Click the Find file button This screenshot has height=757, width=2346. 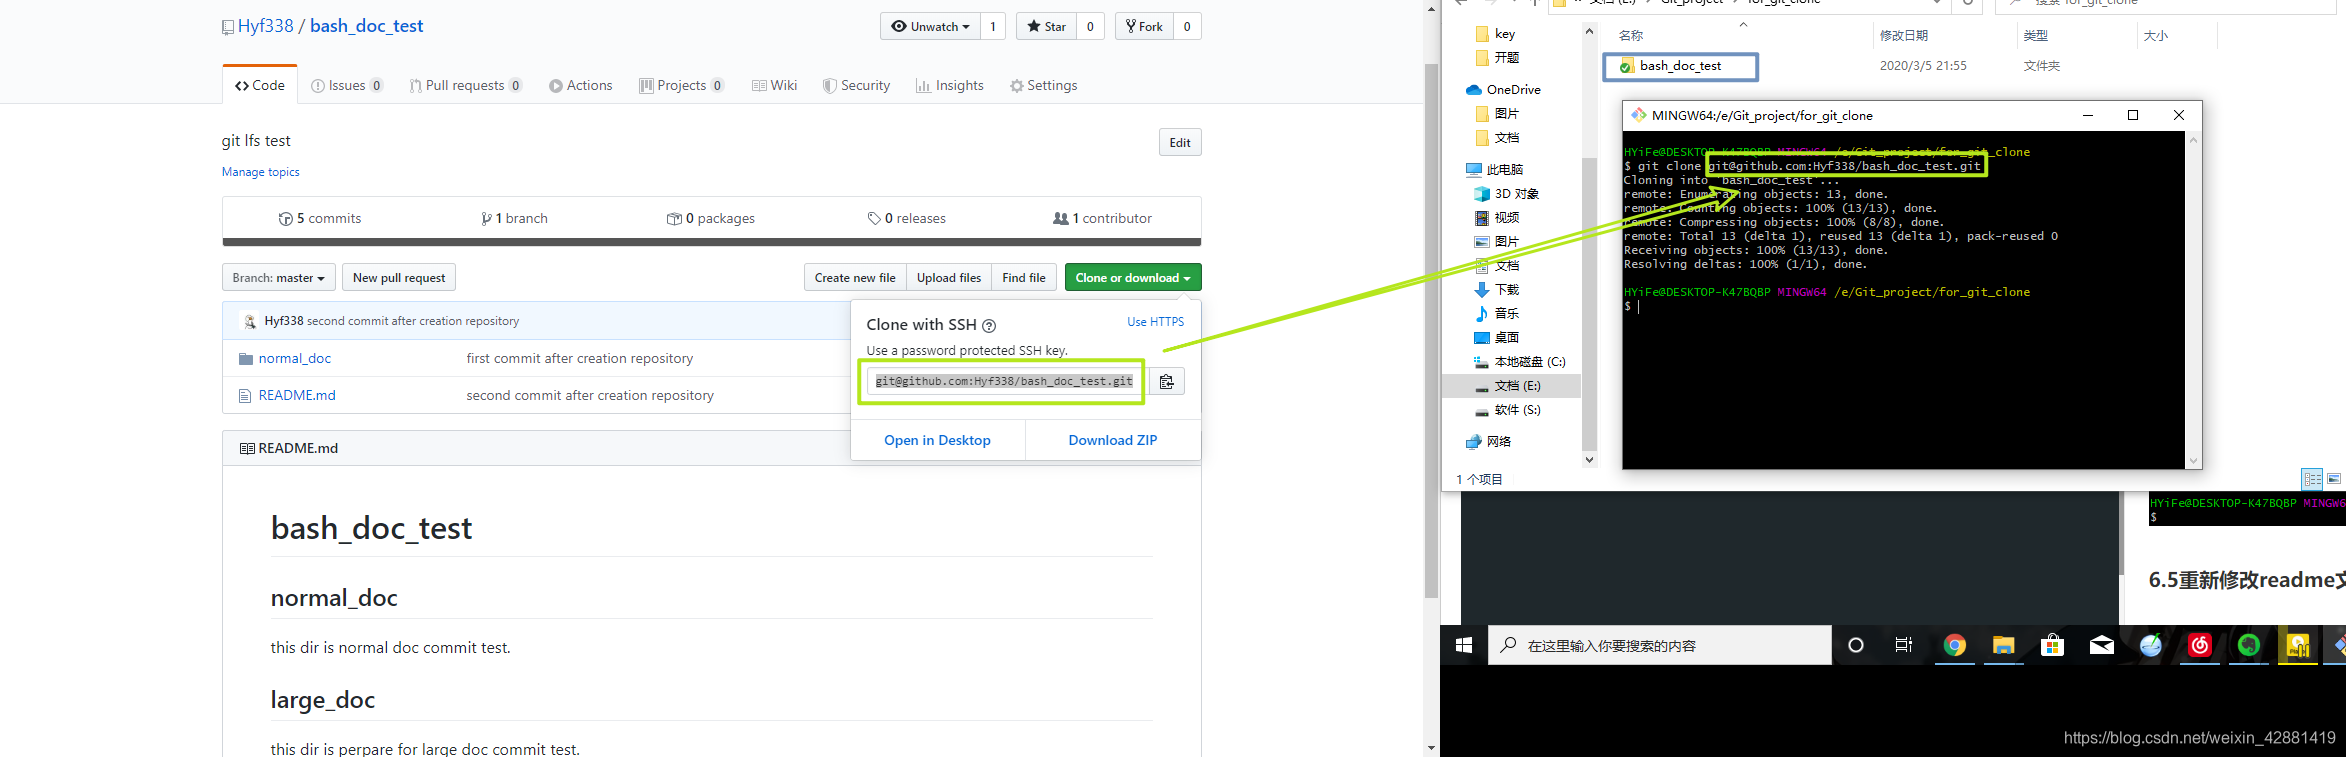pyautogui.click(x=1024, y=278)
